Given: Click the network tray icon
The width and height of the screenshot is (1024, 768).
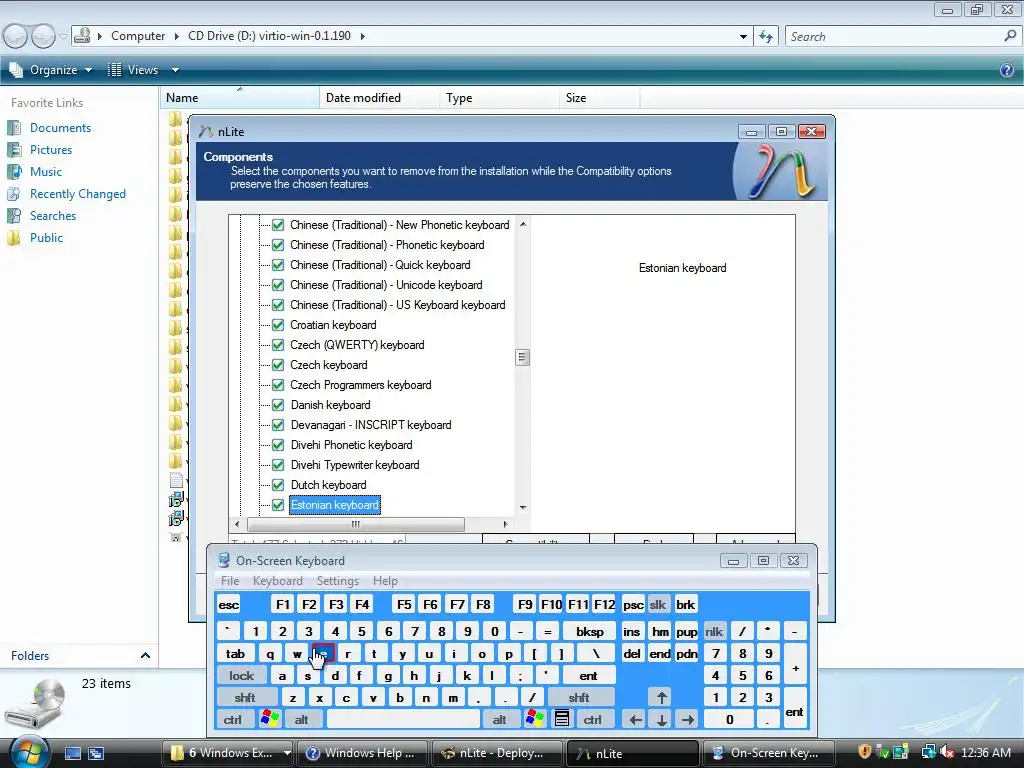Looking at the screenshot, I should click(x=928, y=752).
